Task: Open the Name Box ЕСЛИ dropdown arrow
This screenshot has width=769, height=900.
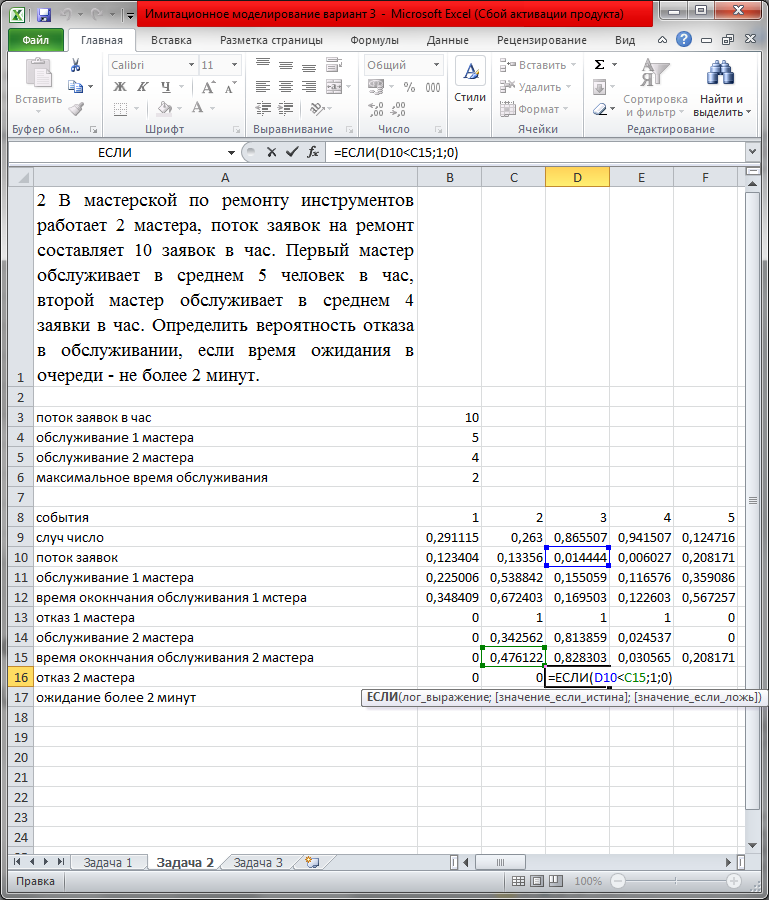Action: coord(231,153)
